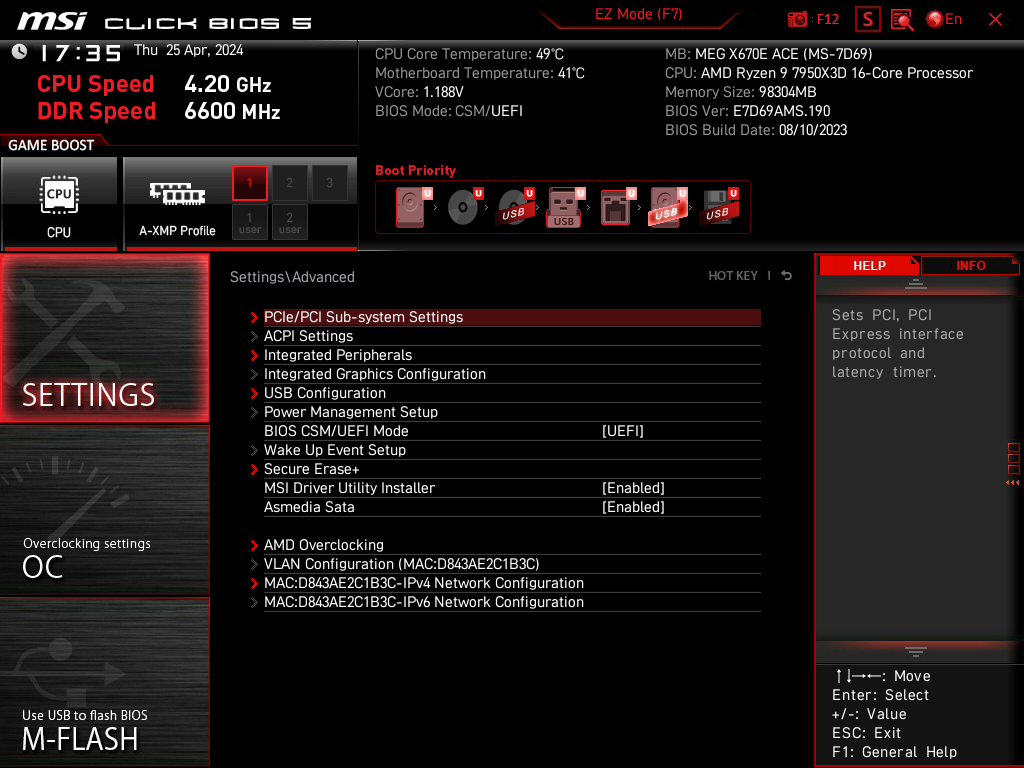This screenshot has height=768, width=1024.
Task: Select A-XMP profile 1
Action: click(249, 183)
